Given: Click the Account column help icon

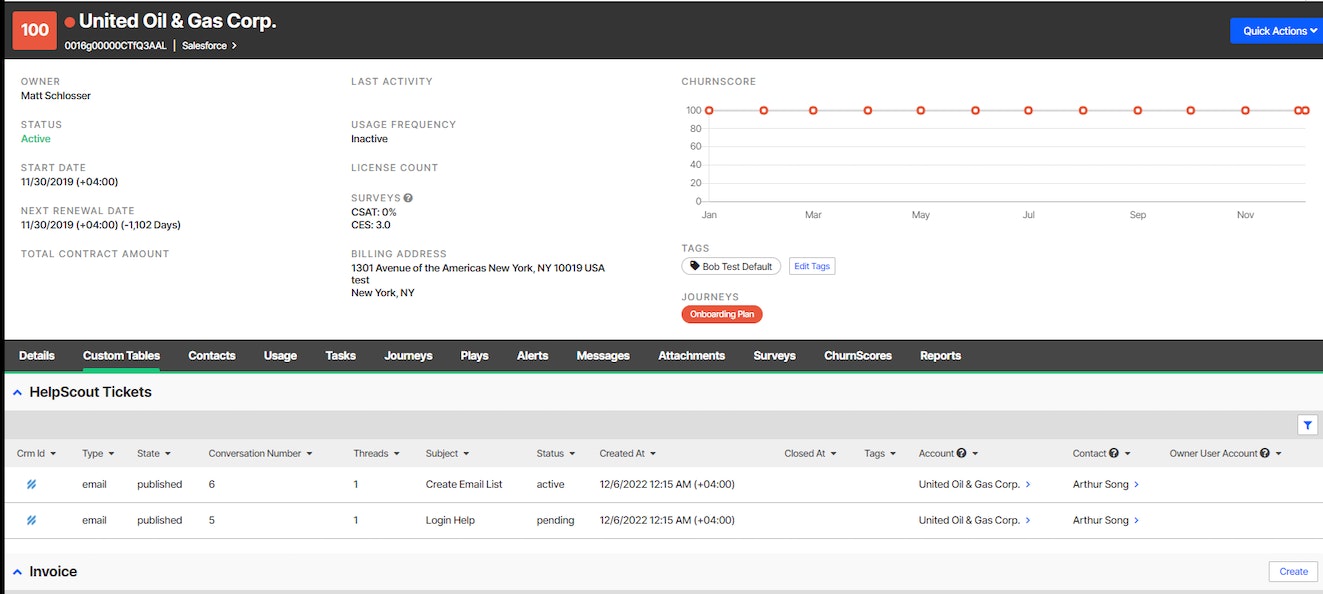Looking at the screenshot, I should [x=962, y=453].
